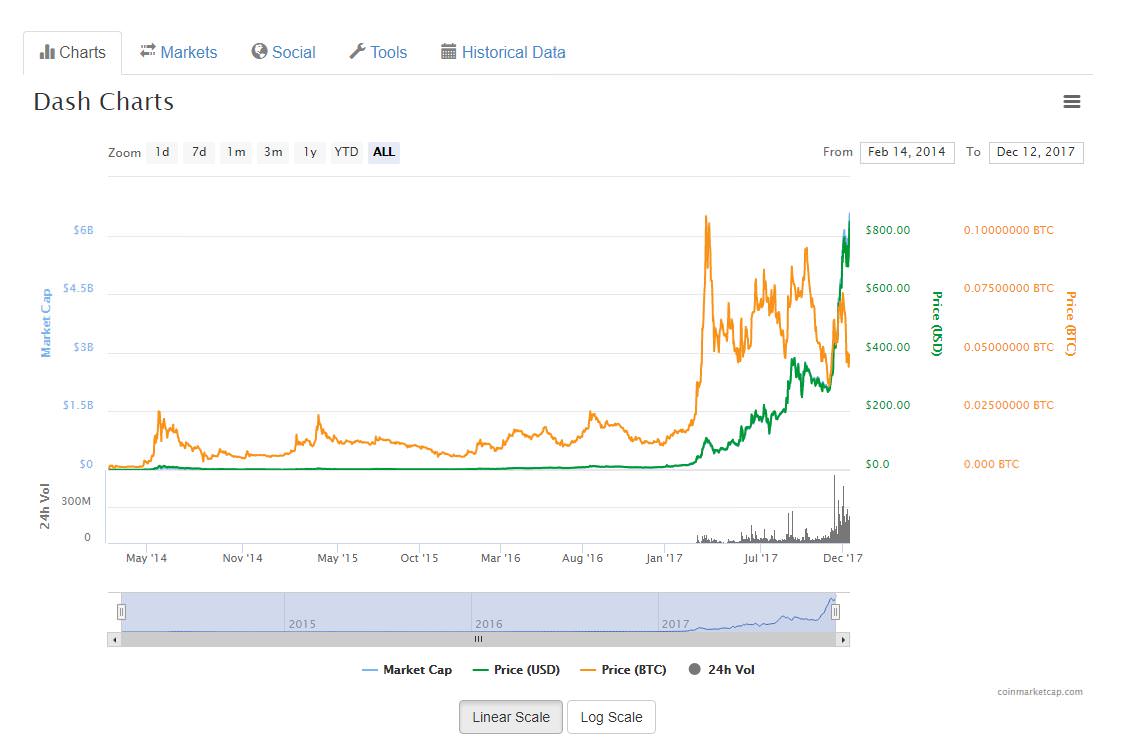Toggle Price (USD) series in legend
1147x754 pixels.
click(x=516, y=670)
